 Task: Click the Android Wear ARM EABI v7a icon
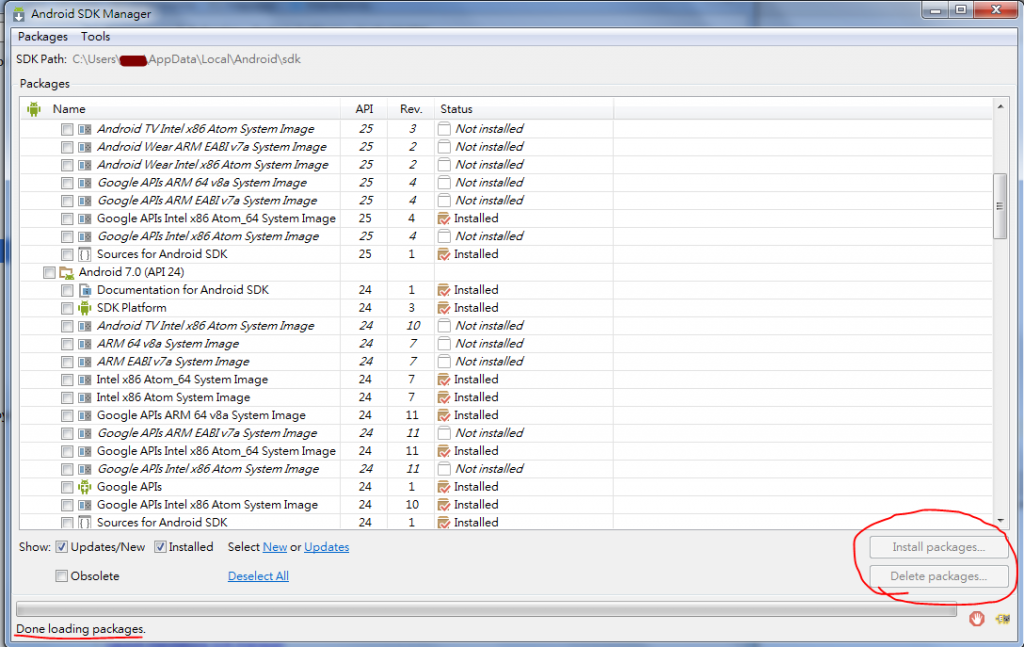85,147
